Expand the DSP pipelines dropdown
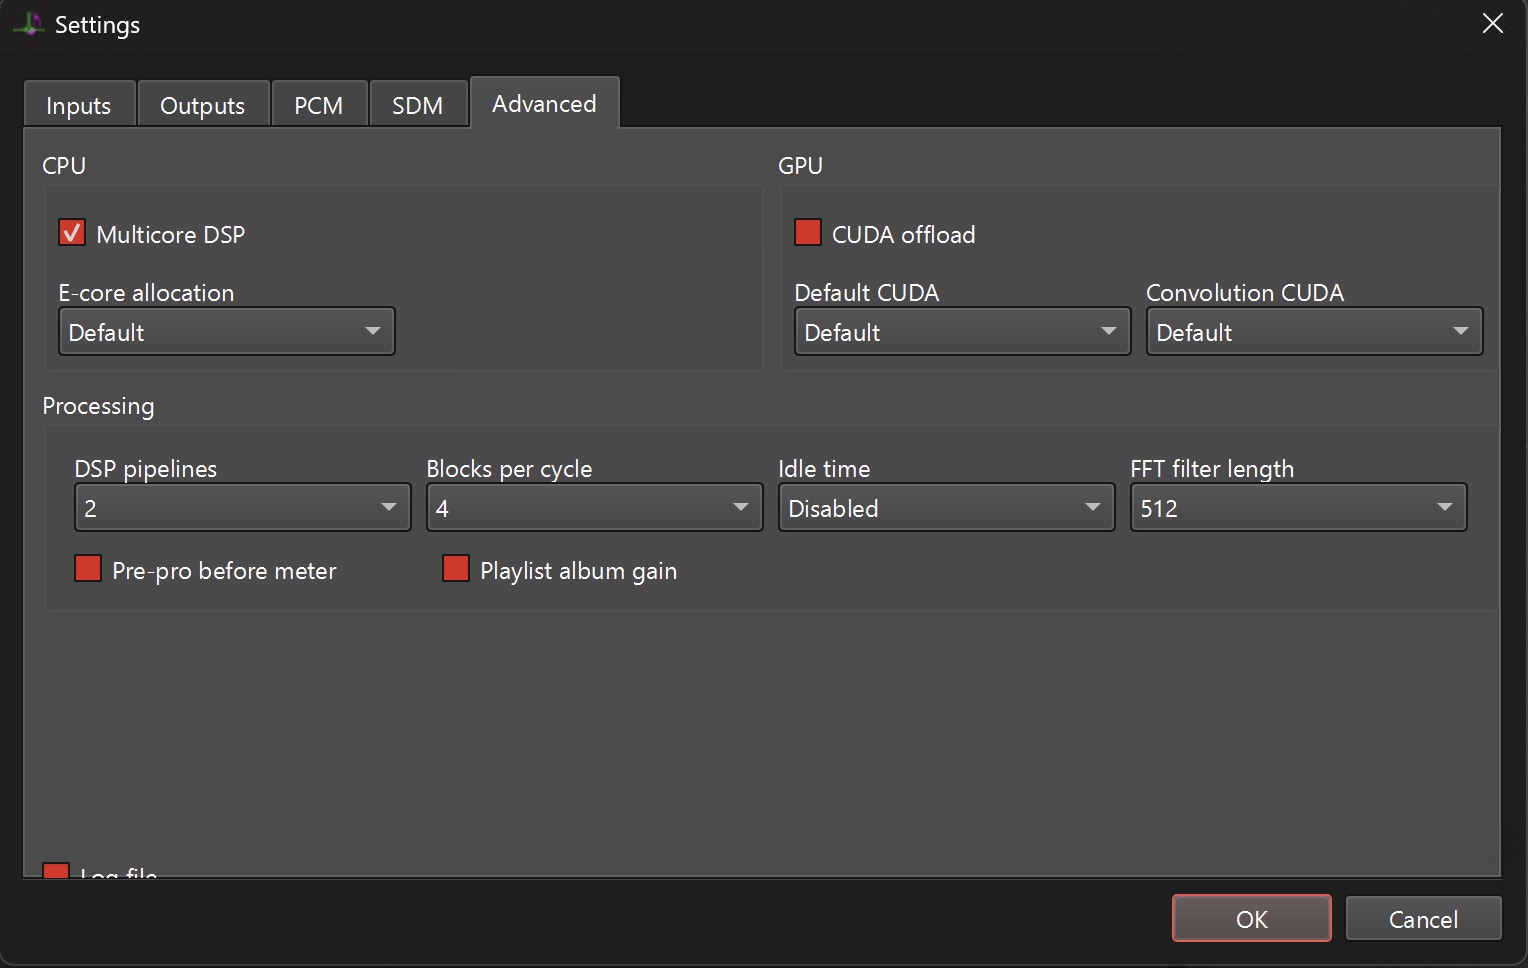This screenshot has height=968, width=1528. coord(243,507)
